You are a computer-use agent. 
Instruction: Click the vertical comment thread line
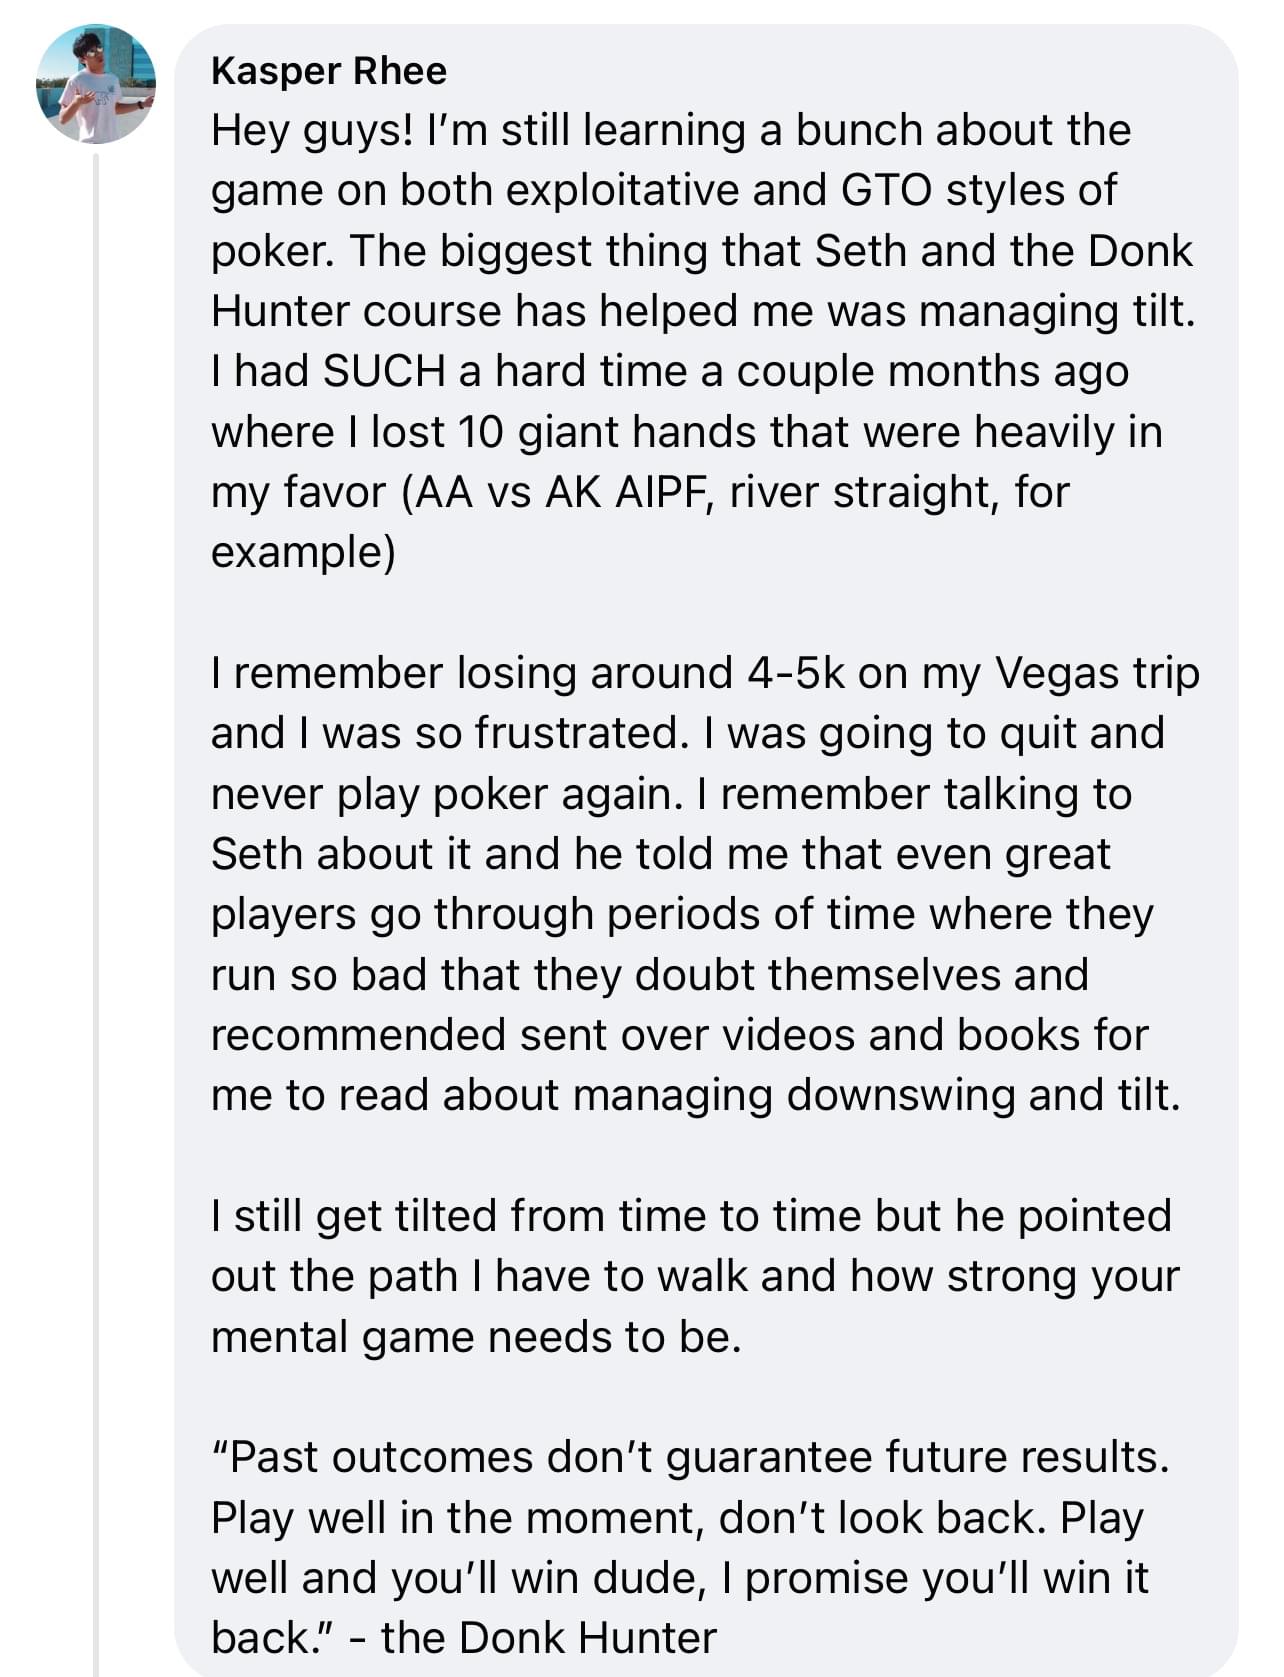pyautogui.click(x=96, y=900)
